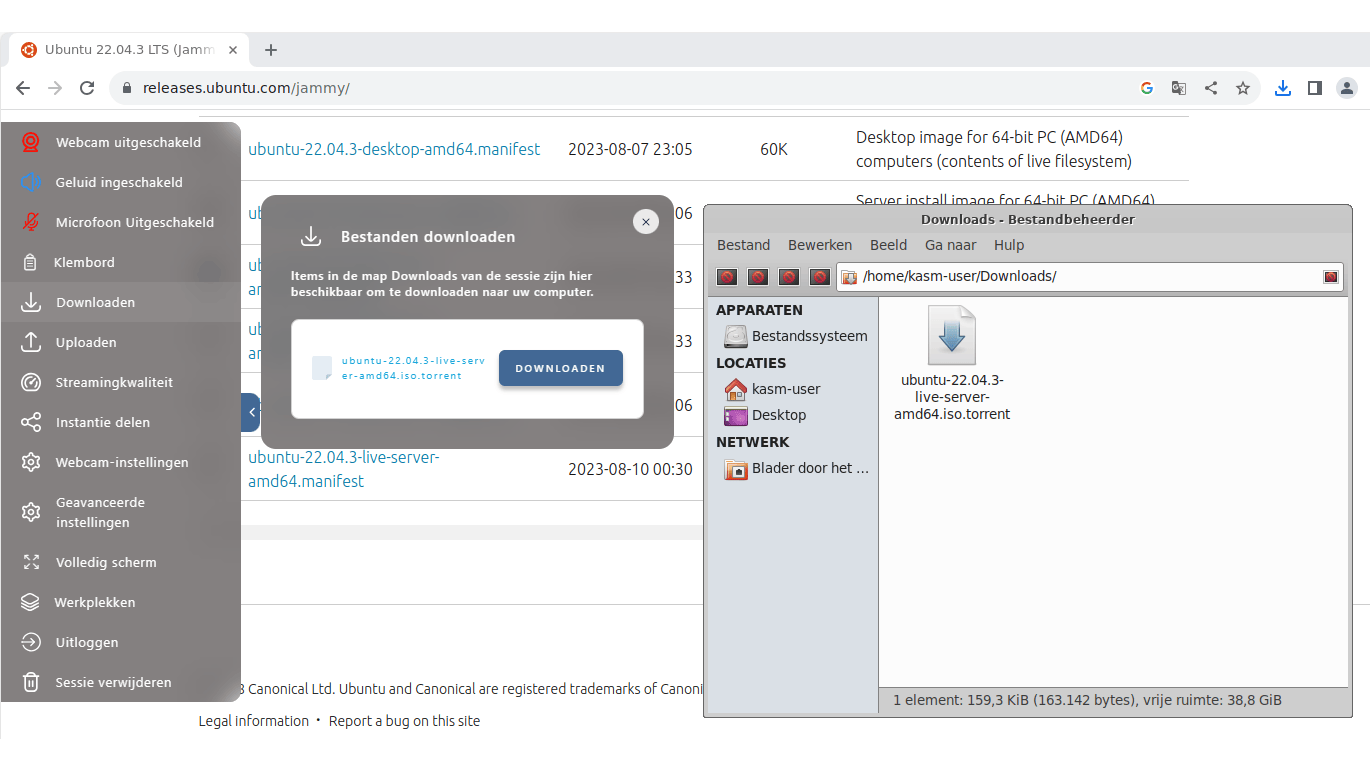Viewport: 1370px width, 771px height.
Task: Select the torrent file in Downloads folder
Action: 952,364
